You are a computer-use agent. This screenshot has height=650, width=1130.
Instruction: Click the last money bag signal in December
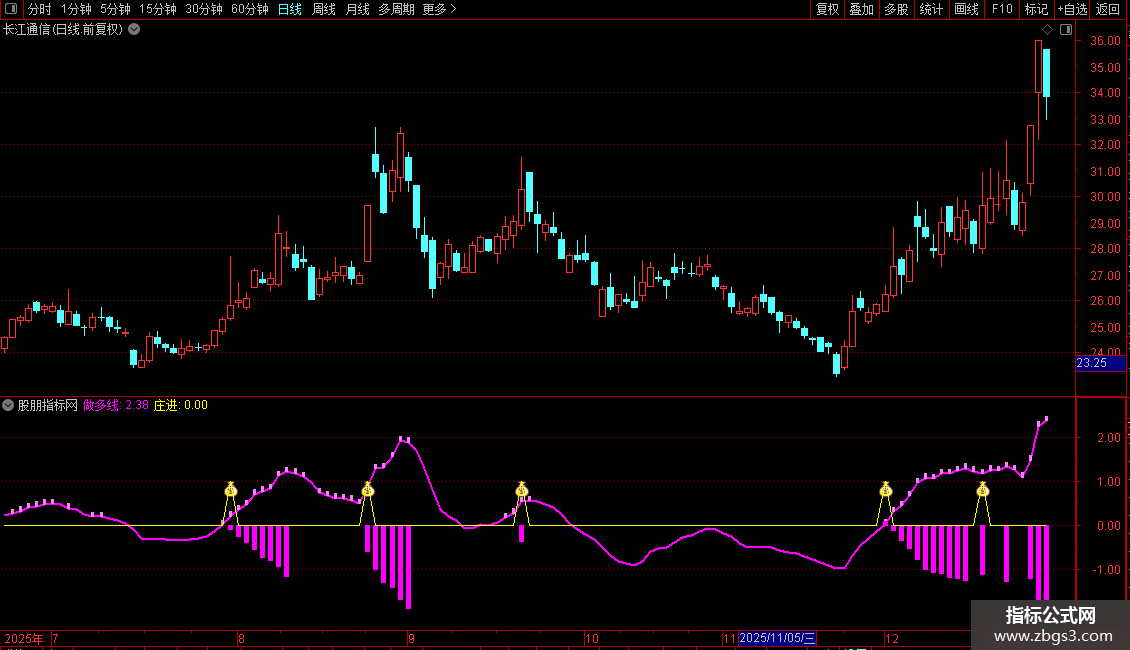(x=983, y=489)
